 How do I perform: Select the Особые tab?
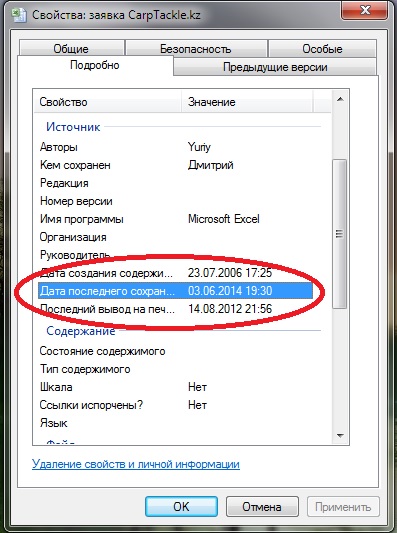[322, 48]
